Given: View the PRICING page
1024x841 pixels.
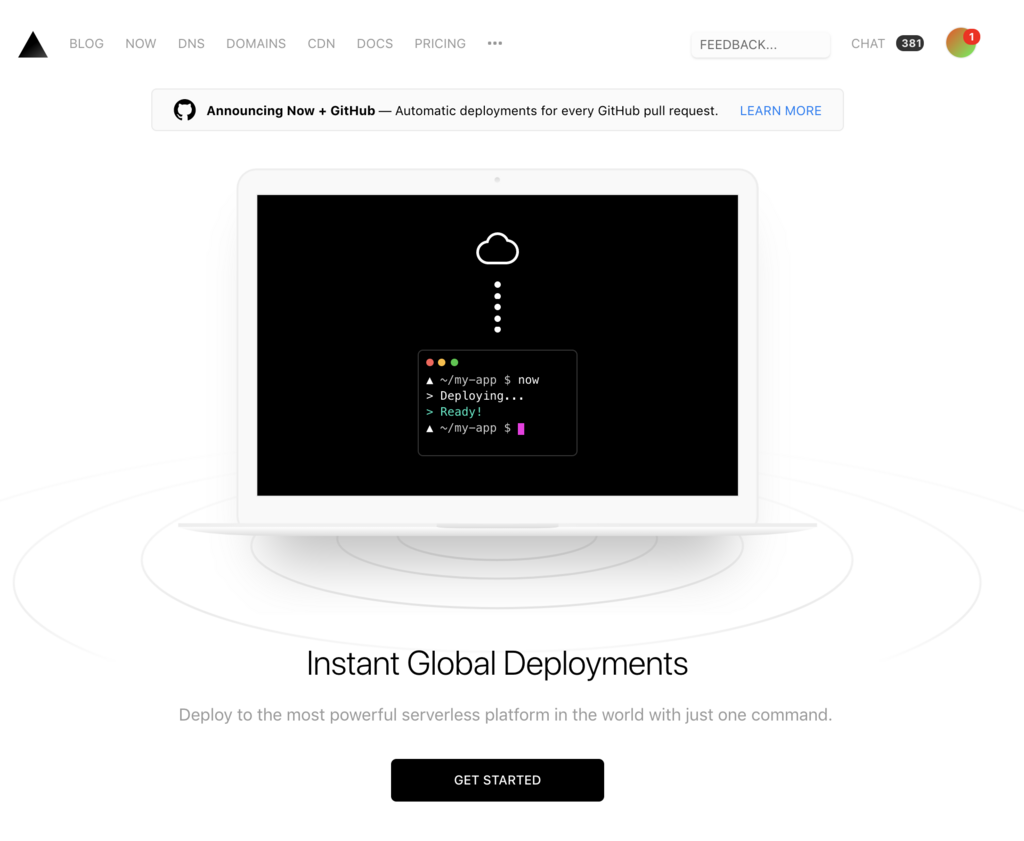Looking at the screenshot, I should click(440, 44).
